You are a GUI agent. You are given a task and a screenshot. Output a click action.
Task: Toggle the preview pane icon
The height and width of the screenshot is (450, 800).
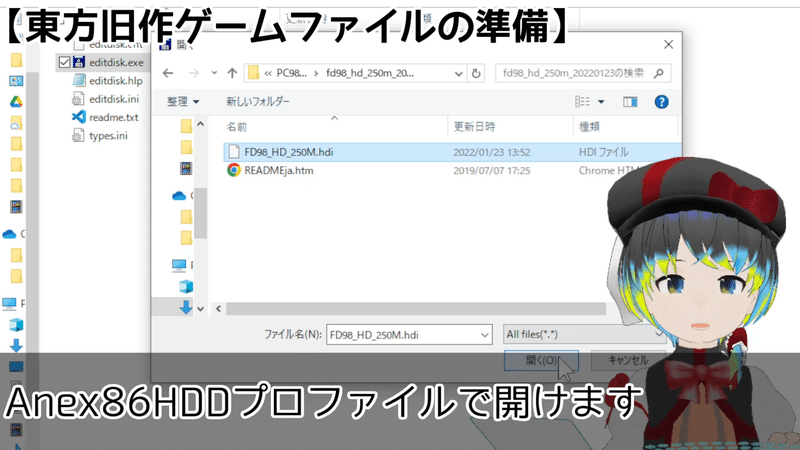[630, 102]
